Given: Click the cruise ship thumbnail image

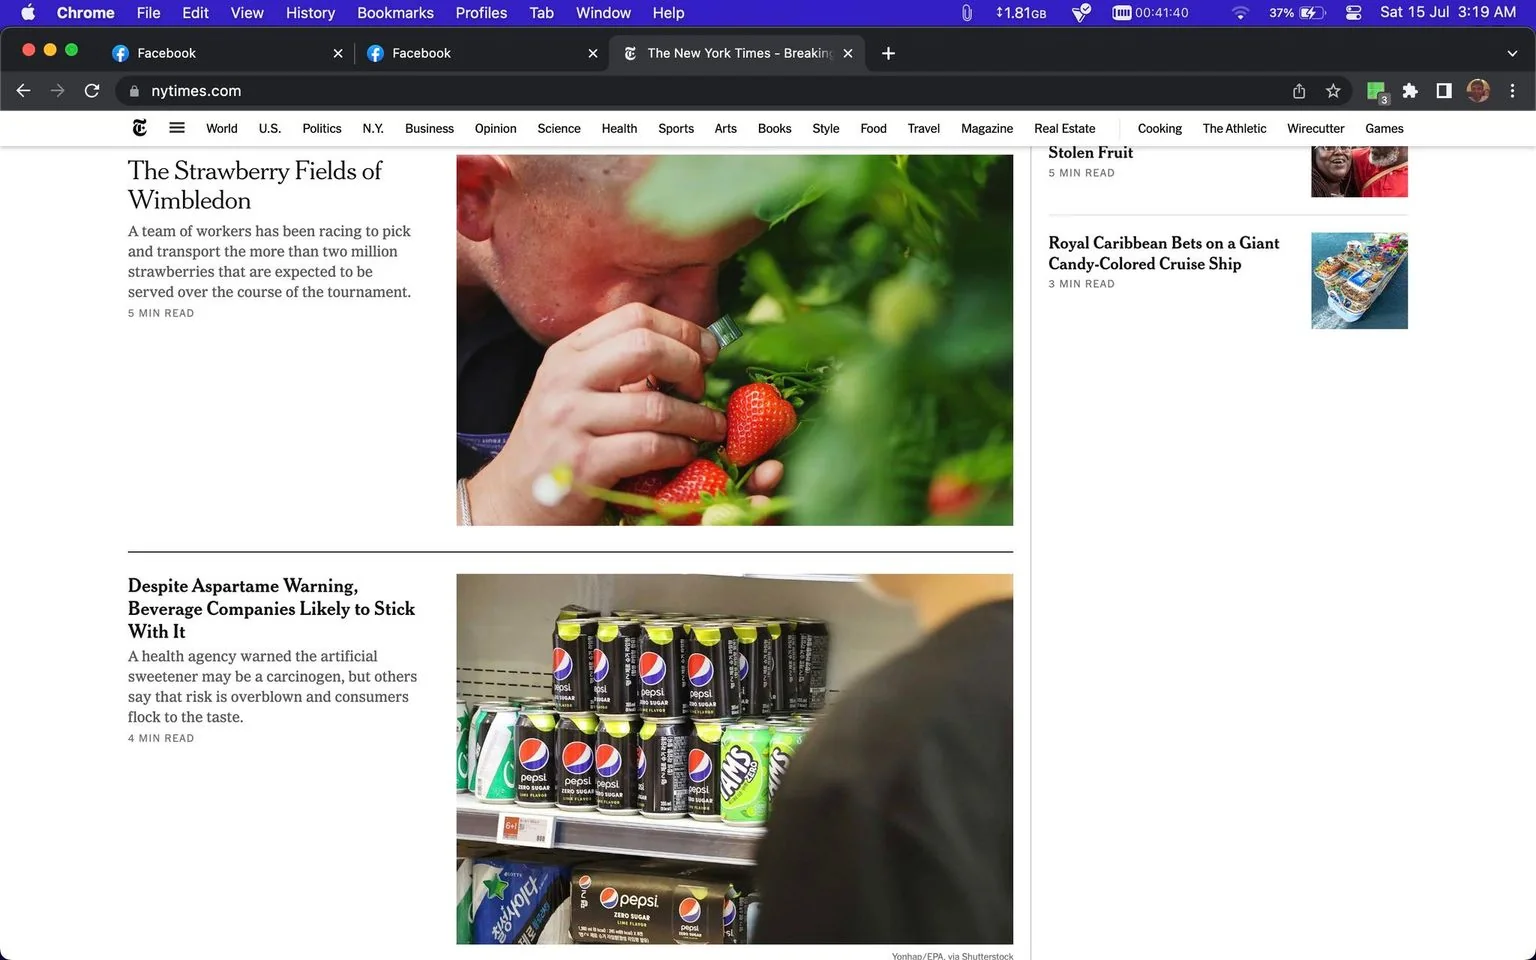Looking at the screenshot, I should pyautogui.click(x=1359, y=280).
